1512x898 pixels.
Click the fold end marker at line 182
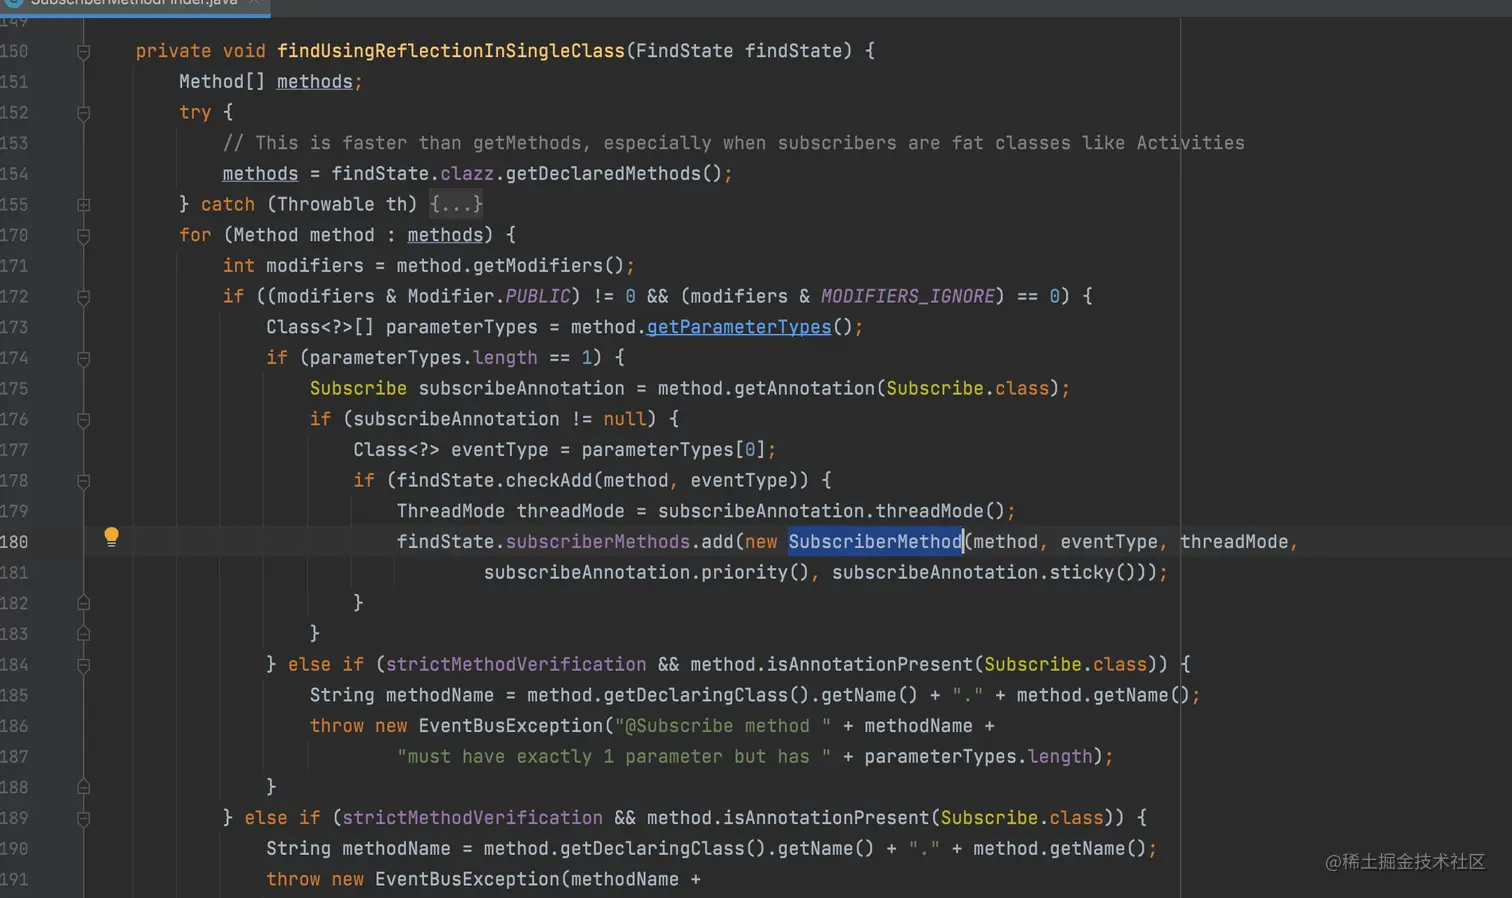(x=84, y=603)
